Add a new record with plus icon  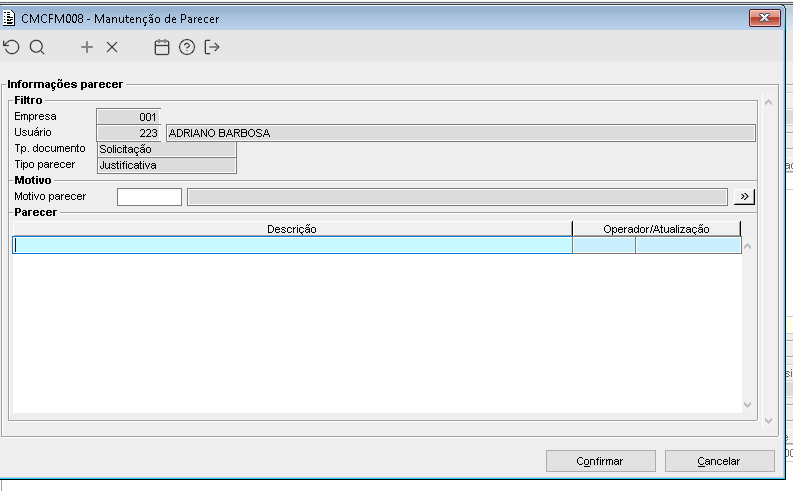(x=87, y=47)
